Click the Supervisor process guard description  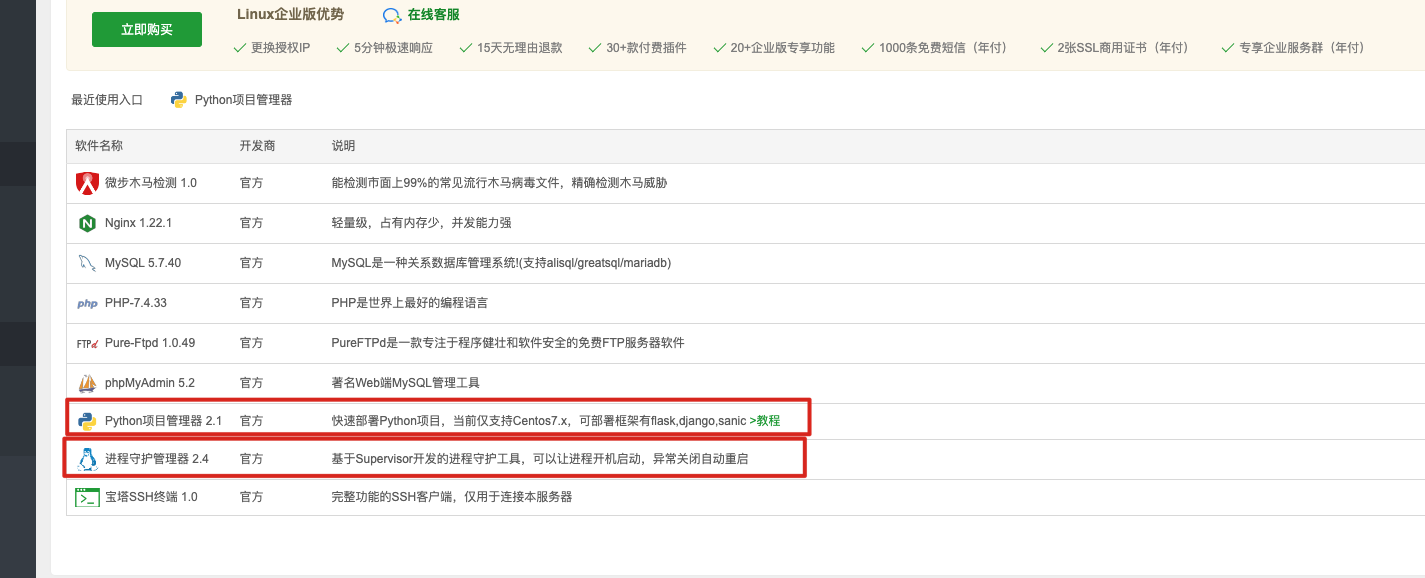click(x=539, y=459)
